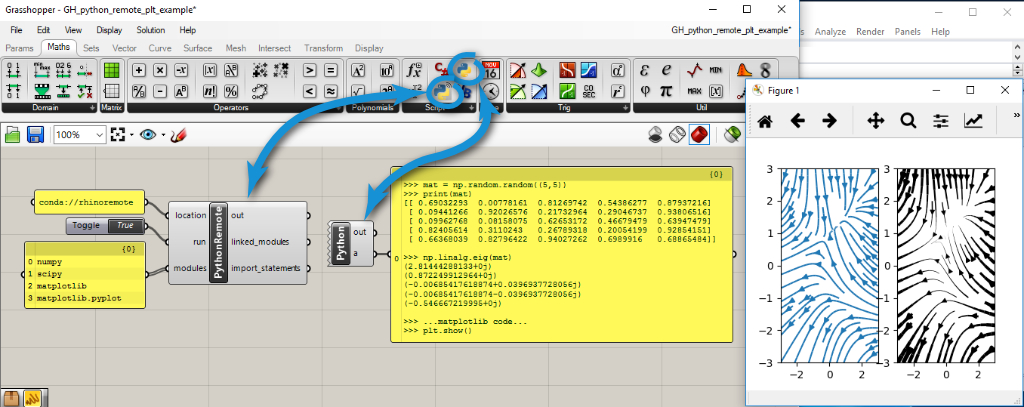Open the File menu

pos(16,30)
